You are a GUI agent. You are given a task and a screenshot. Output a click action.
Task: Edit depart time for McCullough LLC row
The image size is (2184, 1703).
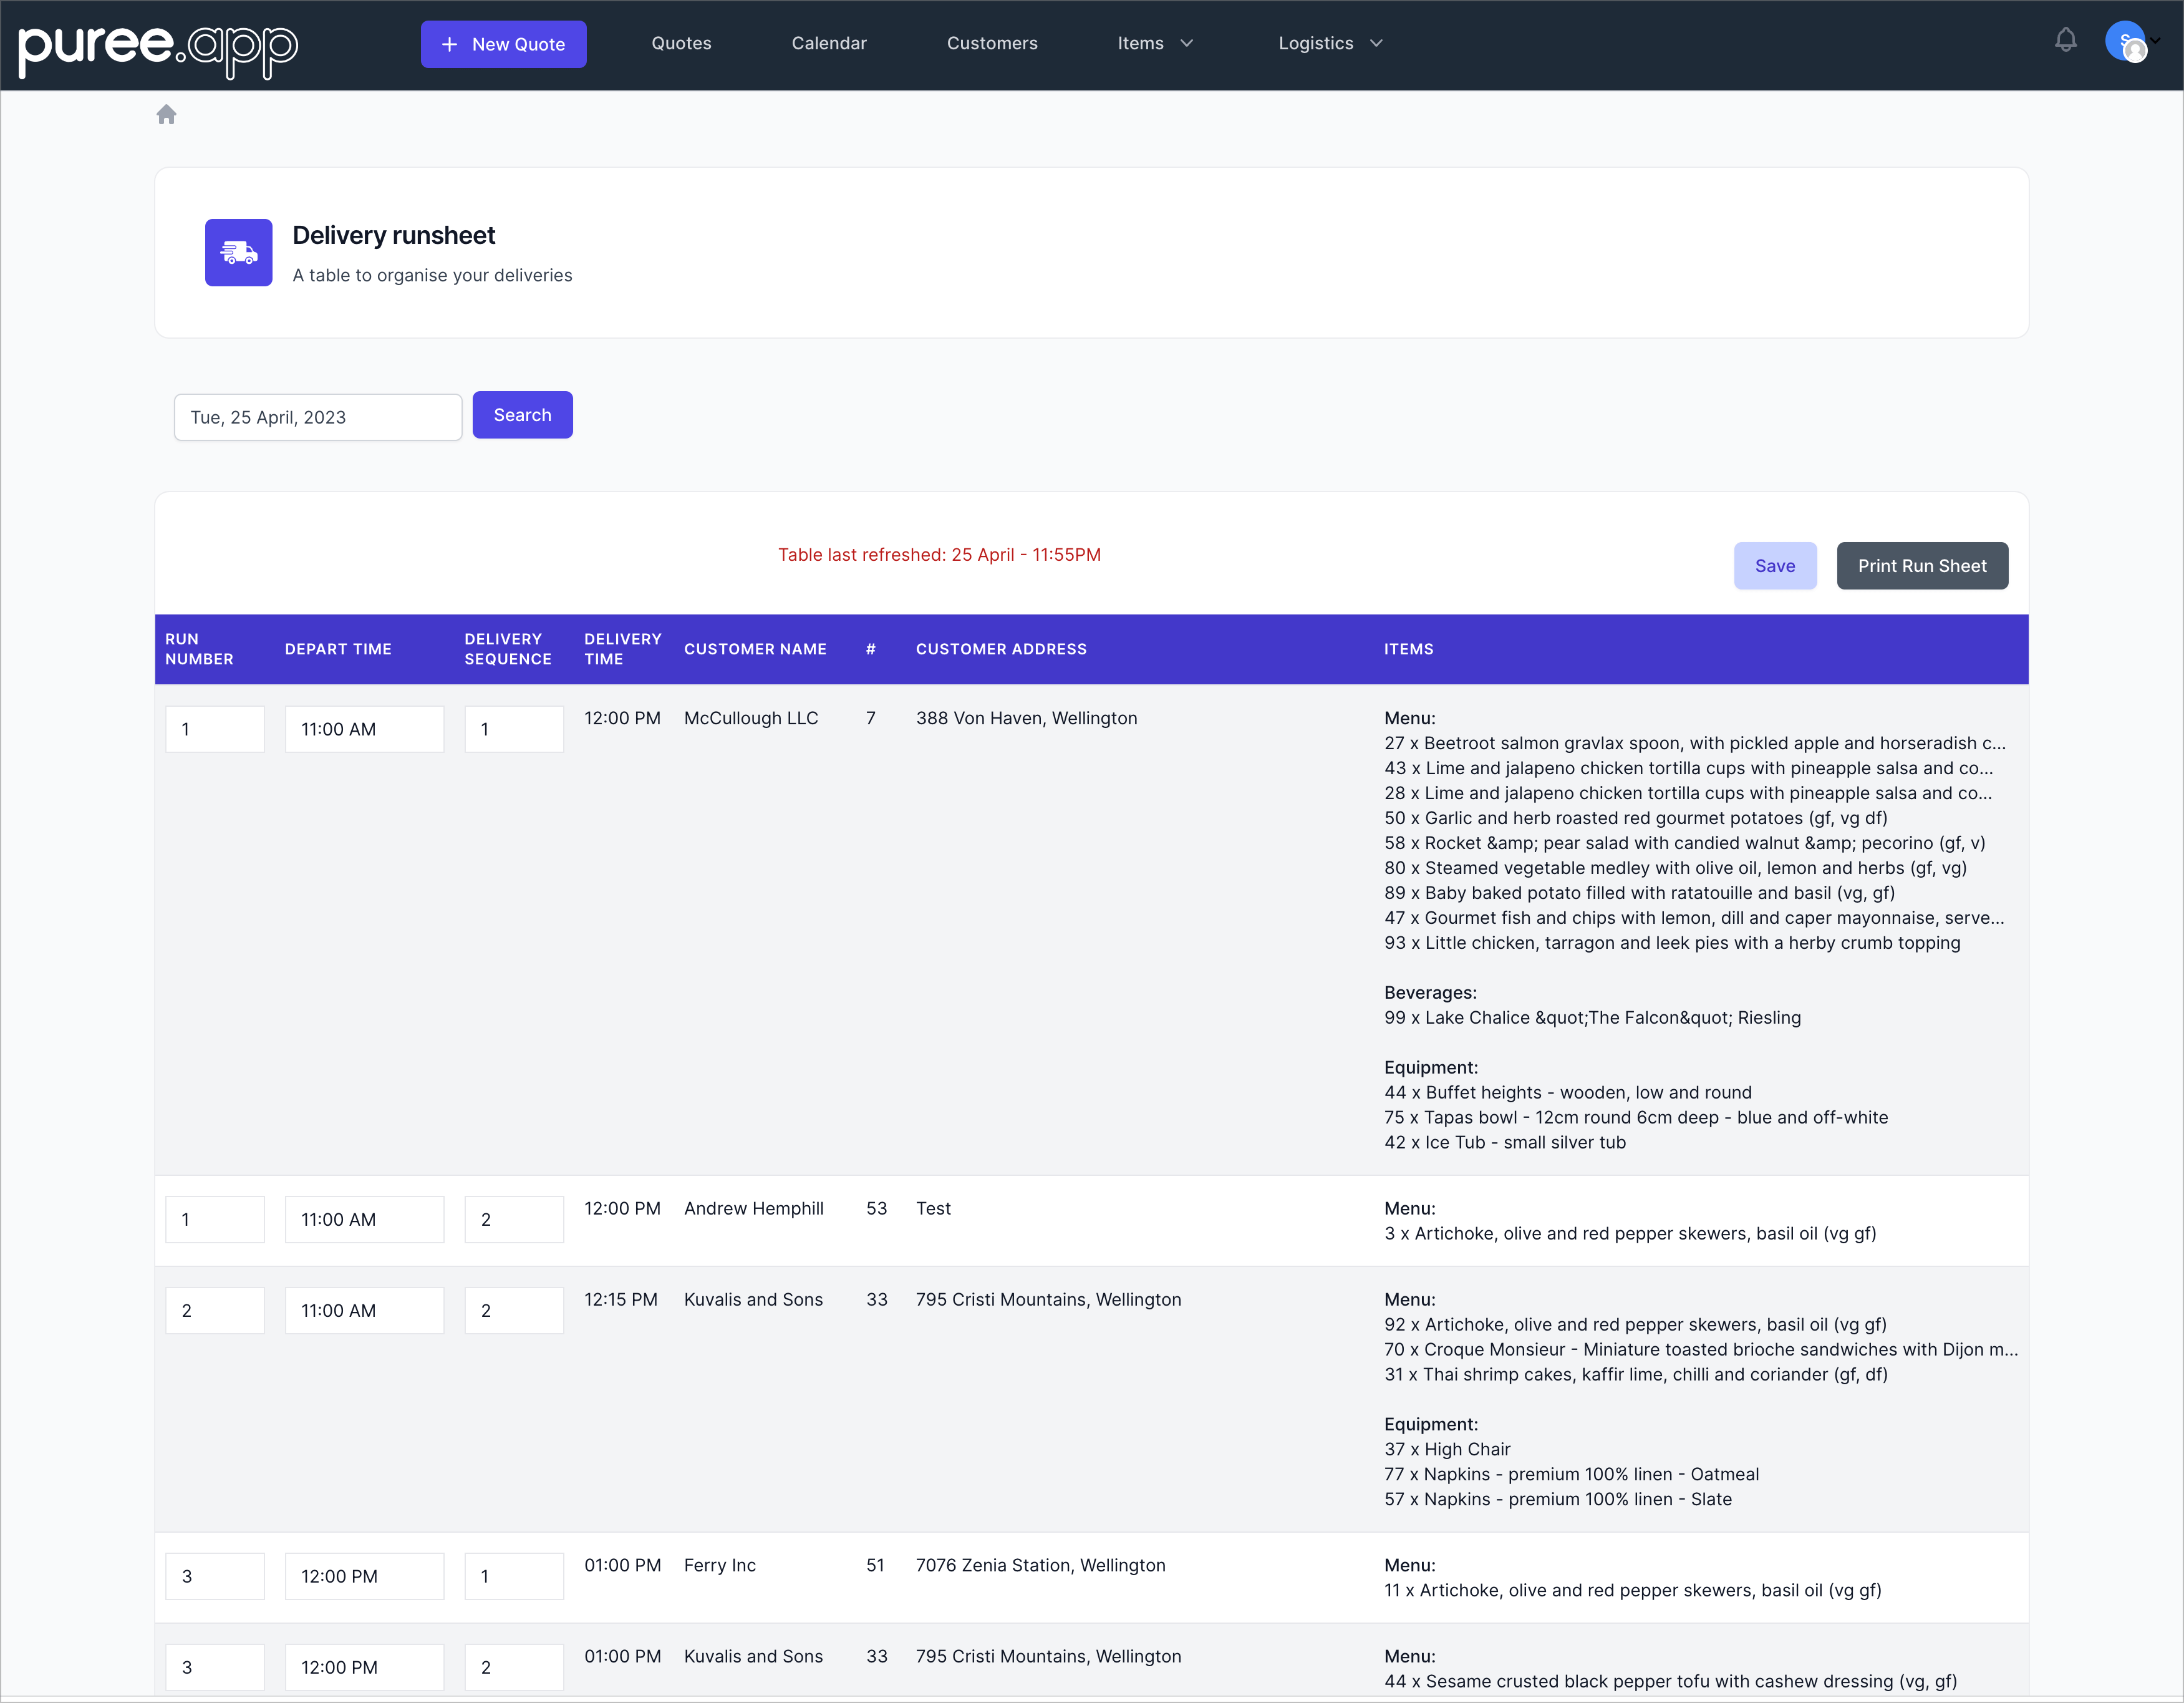(x=364, y=729)
